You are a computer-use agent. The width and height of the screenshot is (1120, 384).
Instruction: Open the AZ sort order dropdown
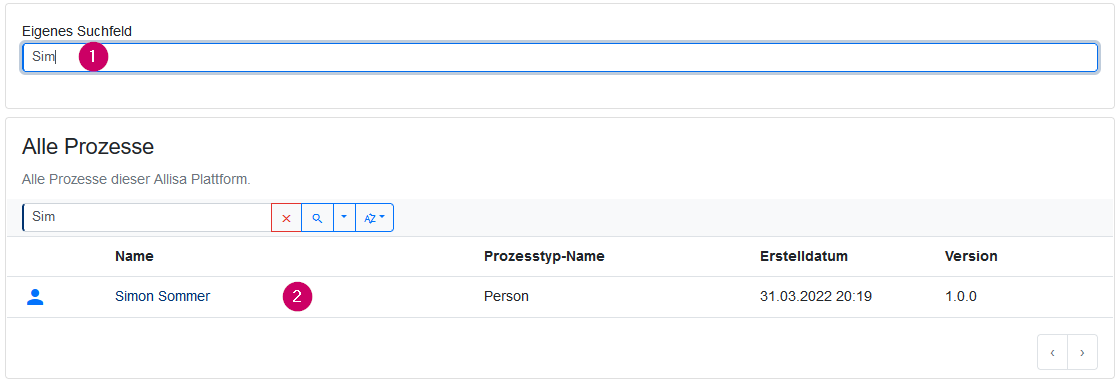(x=374, y=218)
